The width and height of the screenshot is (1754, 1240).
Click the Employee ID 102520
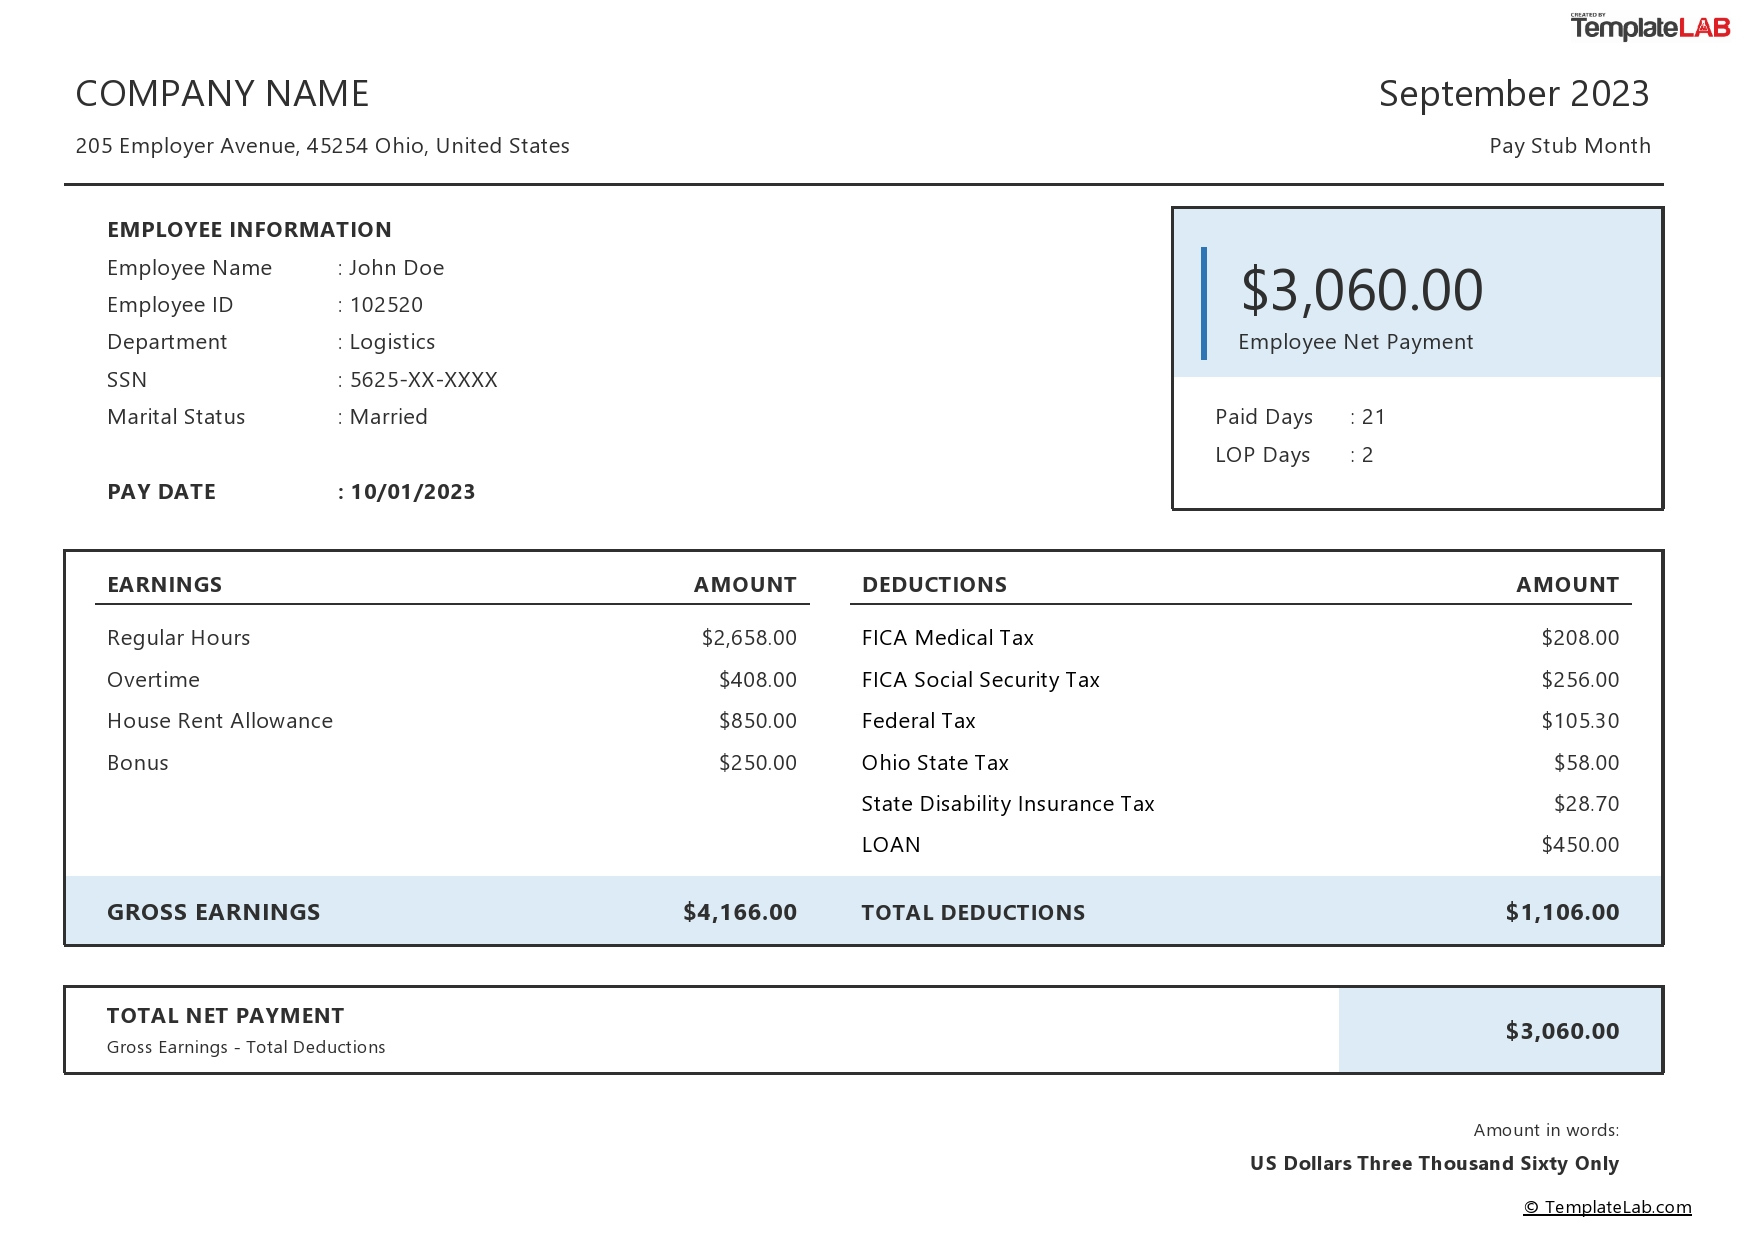click(387, 304)
